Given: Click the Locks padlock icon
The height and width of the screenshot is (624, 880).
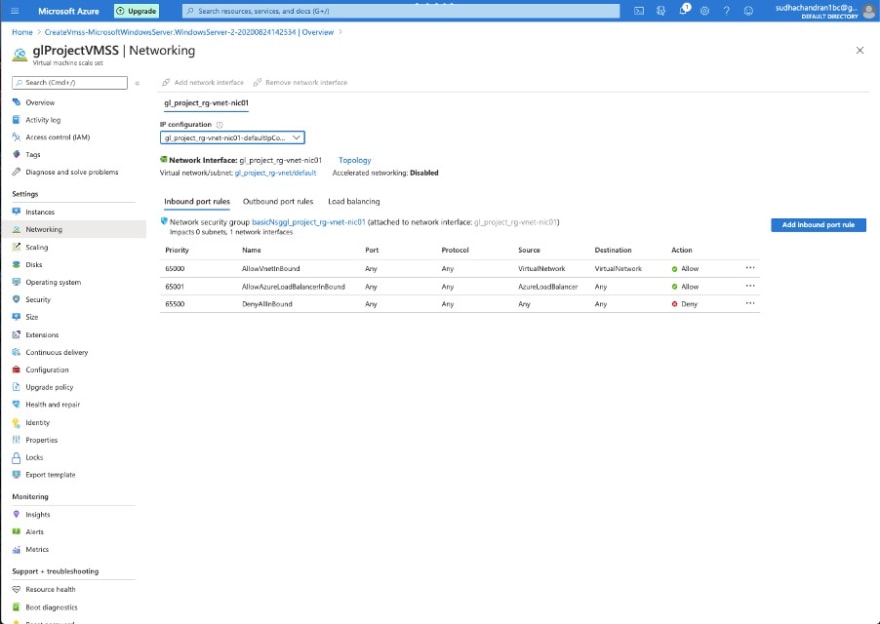Looking at the screenshot, I should [x=16, y=457].
